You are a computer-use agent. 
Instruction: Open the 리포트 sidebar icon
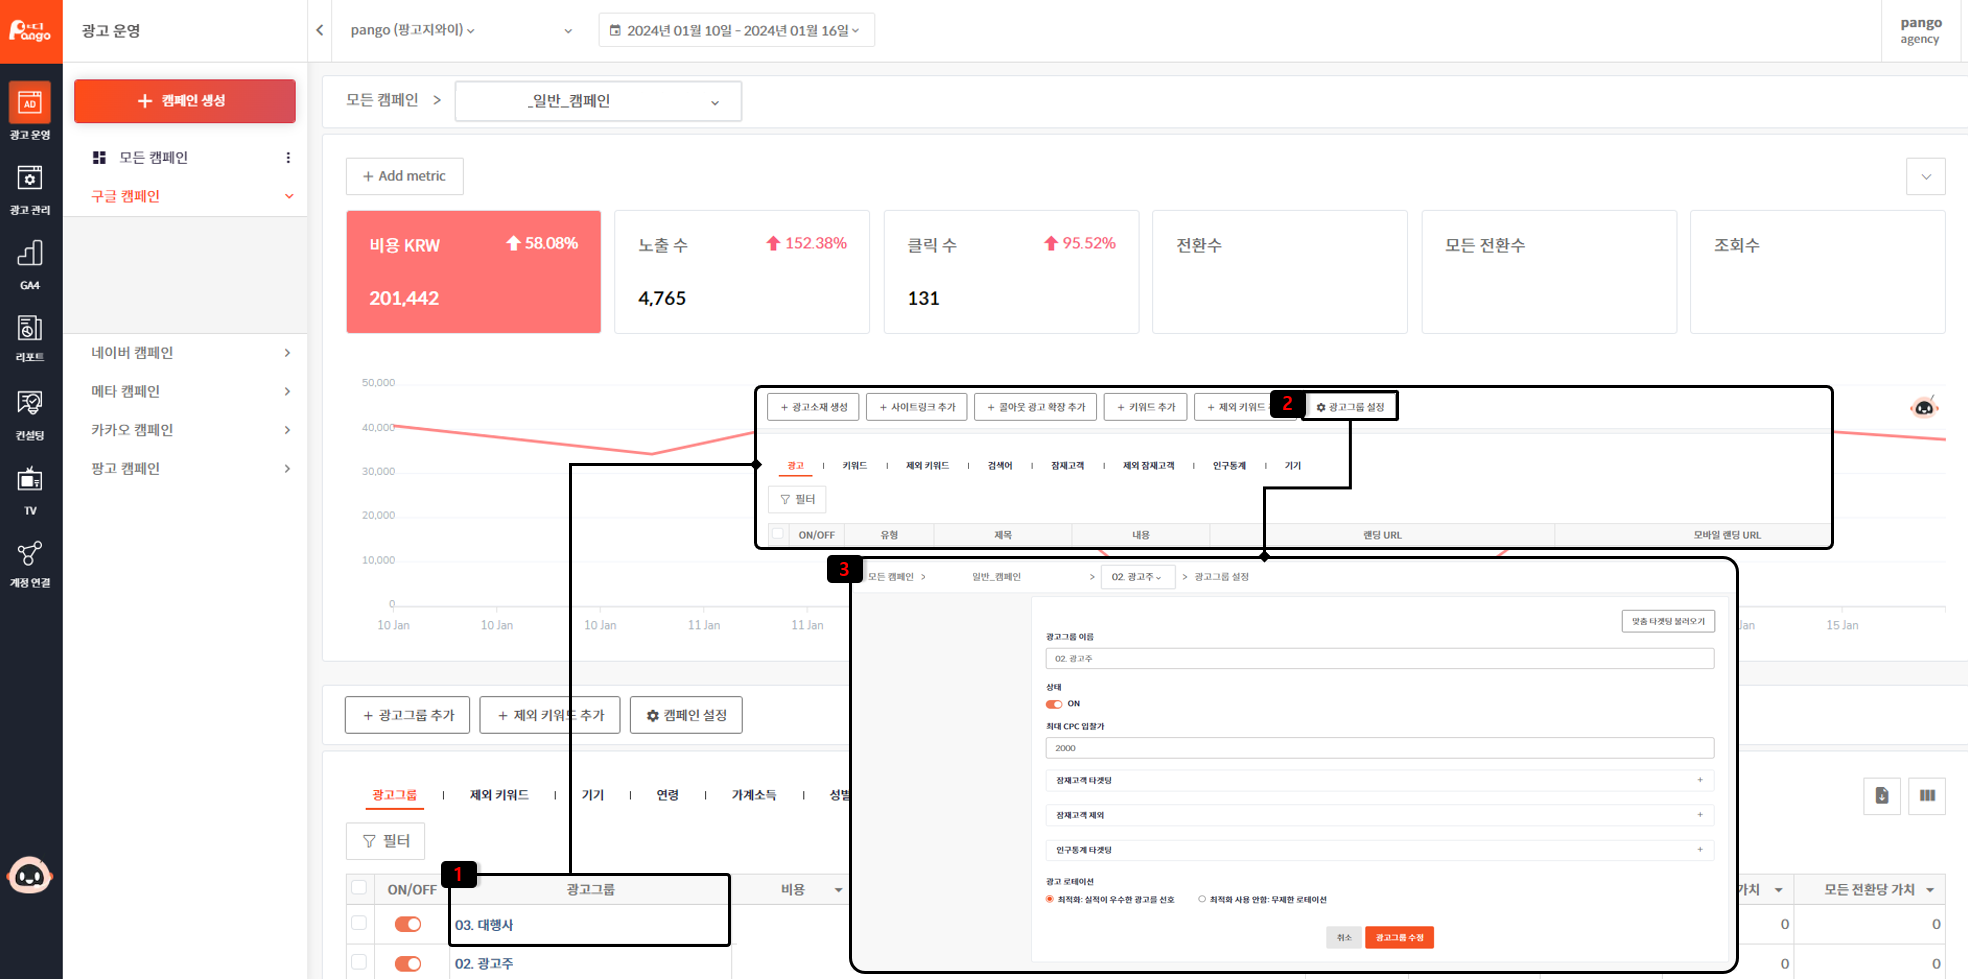[30, 338]
